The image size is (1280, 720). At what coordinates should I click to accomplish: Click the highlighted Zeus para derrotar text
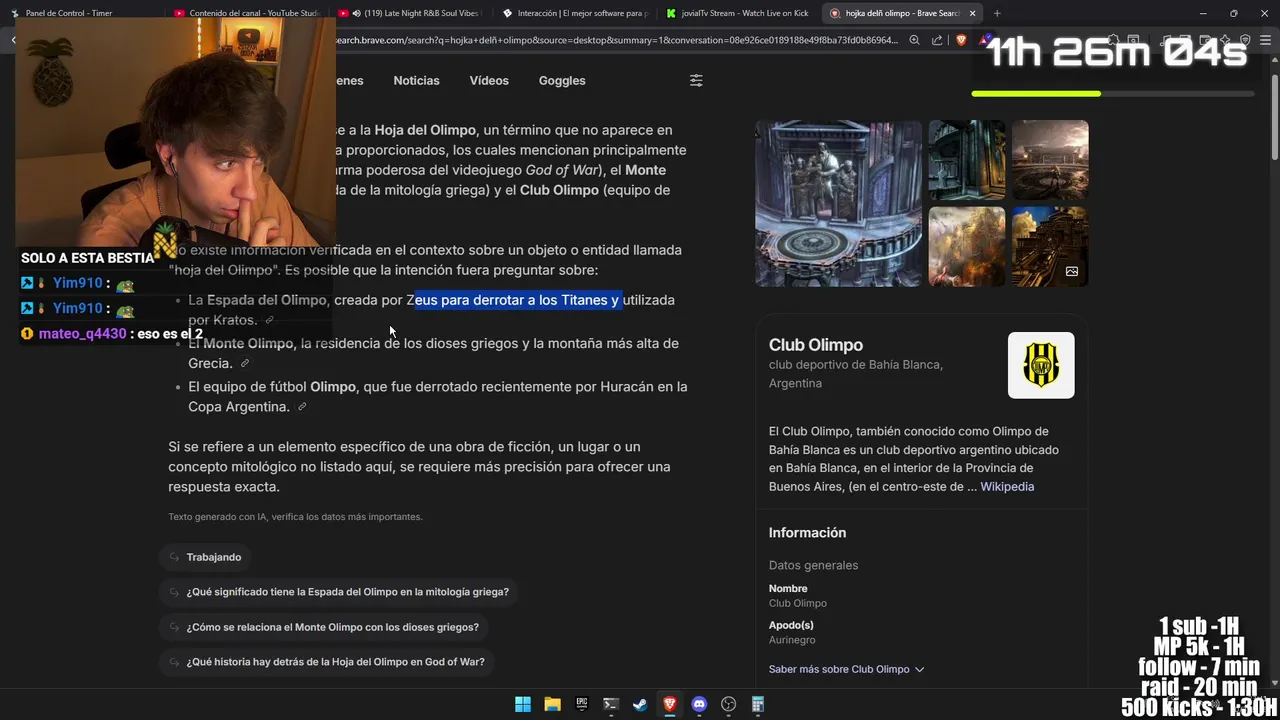(x=518, y=300)
